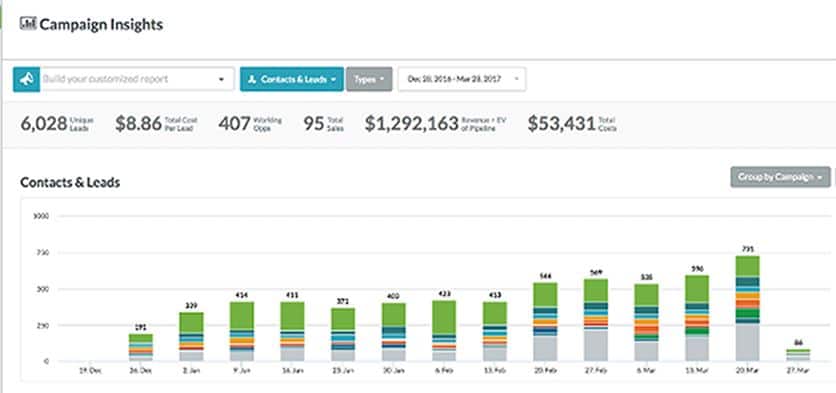
Task: Click the Campaign Insights chart icon
Action: pyautogui.click(x=28, y=23)
